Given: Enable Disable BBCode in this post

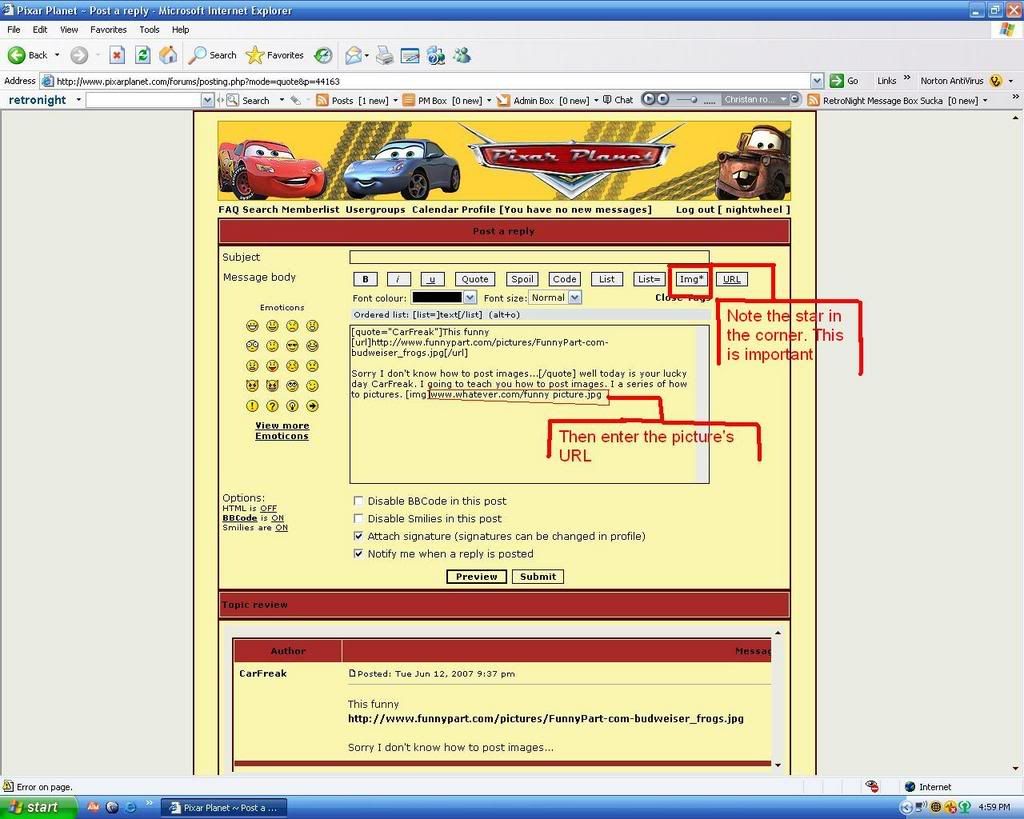Looking at the screenshot, I should [359, 501].
